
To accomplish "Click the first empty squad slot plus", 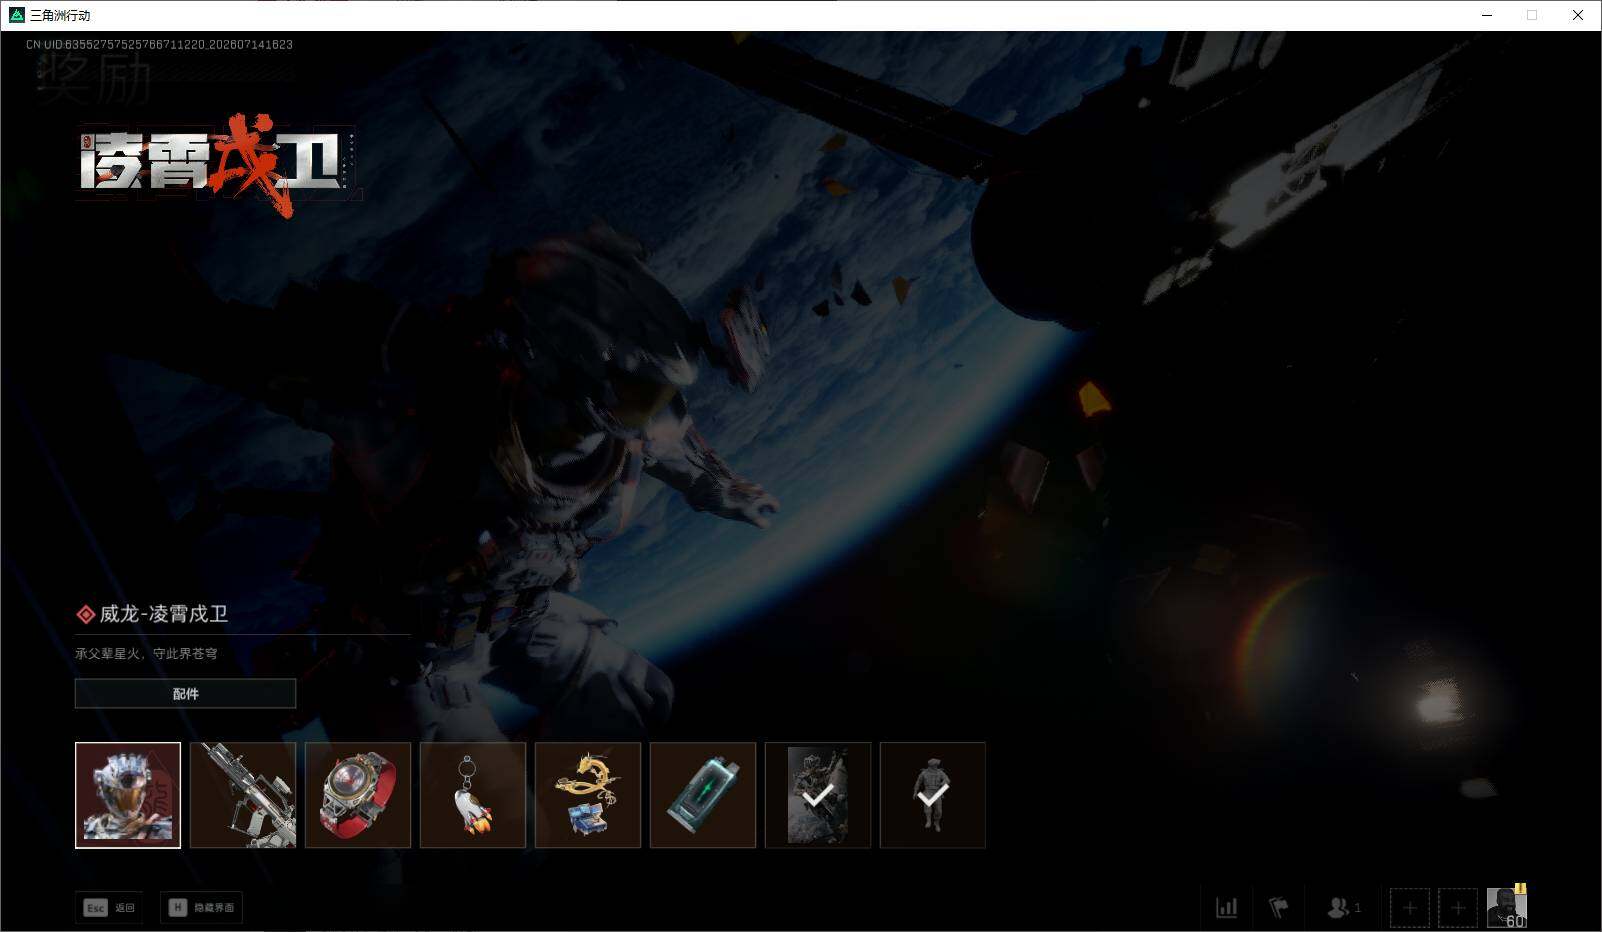I will [x=1410, y=908].
